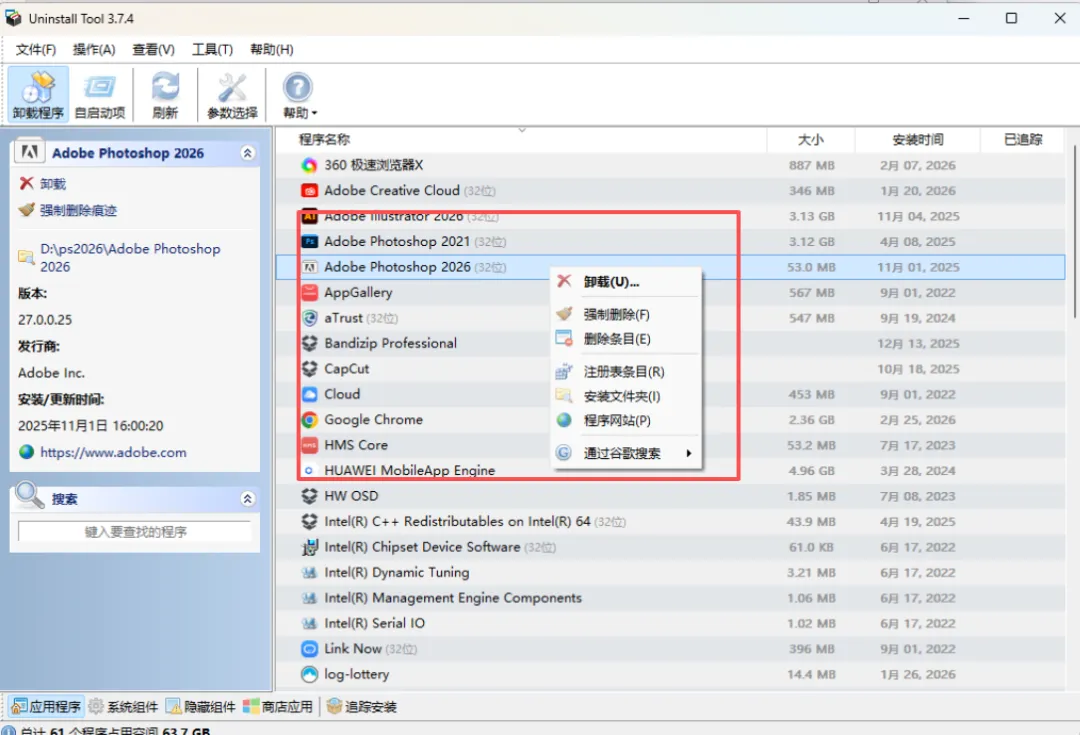Switch to the 系统组件 tab
1080x735 pixels.
point(124,706)
